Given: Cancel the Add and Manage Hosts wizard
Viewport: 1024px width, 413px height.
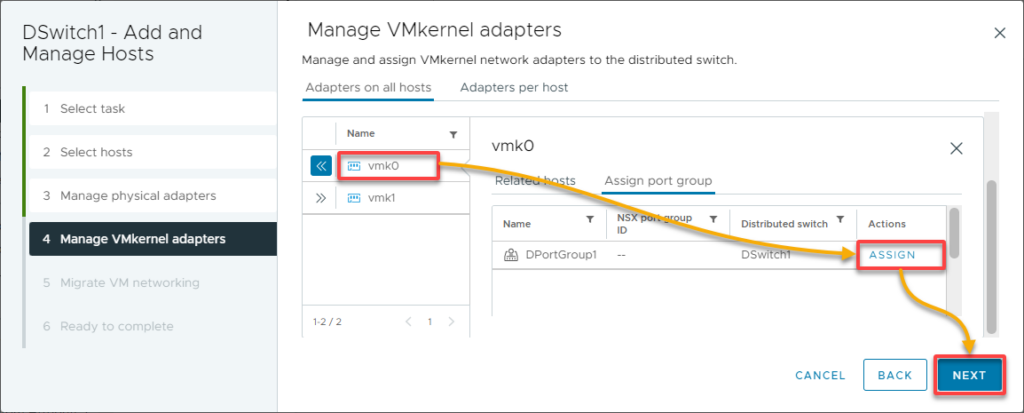Looking at the screenshot, I should pyautogui.click(x=821, y=375).
